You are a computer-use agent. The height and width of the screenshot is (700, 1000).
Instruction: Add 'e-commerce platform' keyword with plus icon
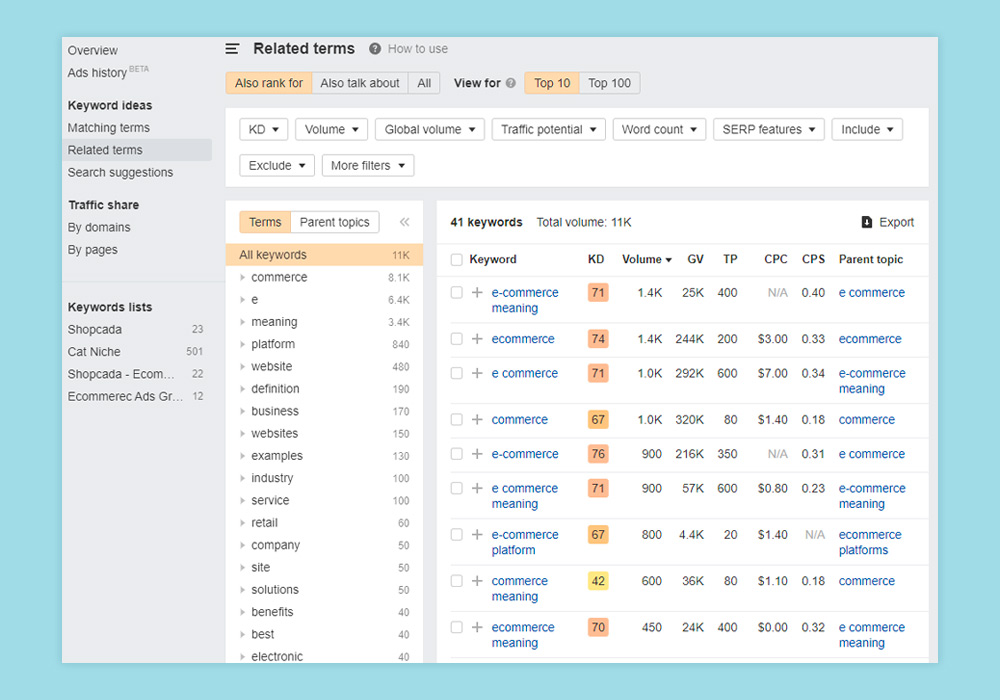pos(477,535)
